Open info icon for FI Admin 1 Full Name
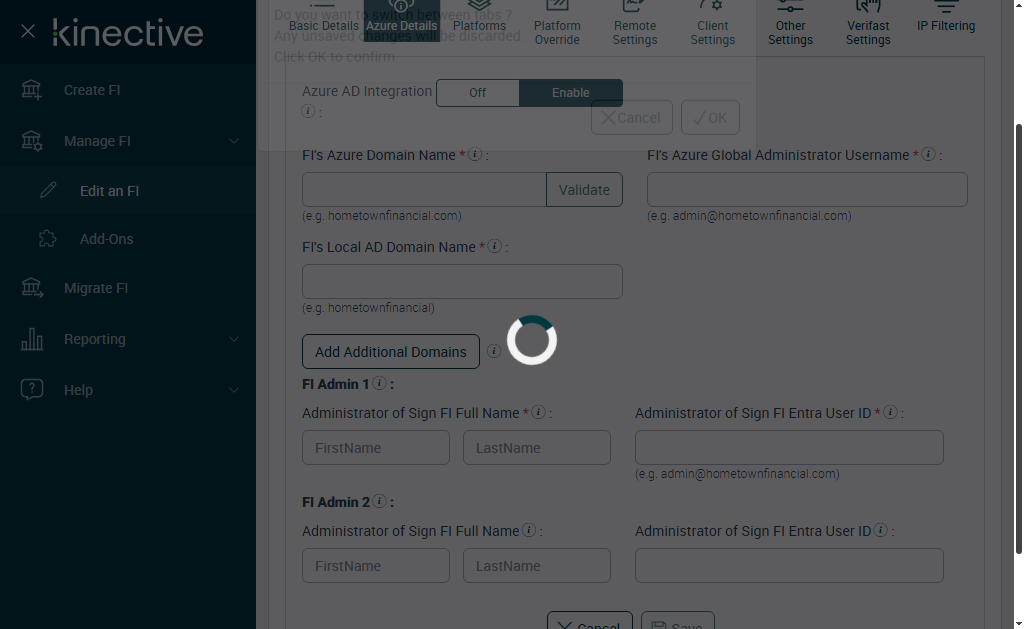The image size is (1024, 629). (538, 412)
